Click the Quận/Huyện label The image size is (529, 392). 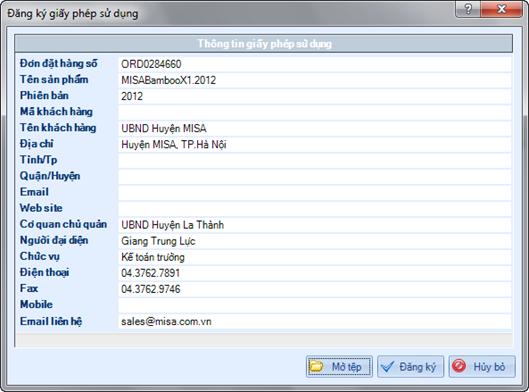pyautogui.click(x=50, y=176)
